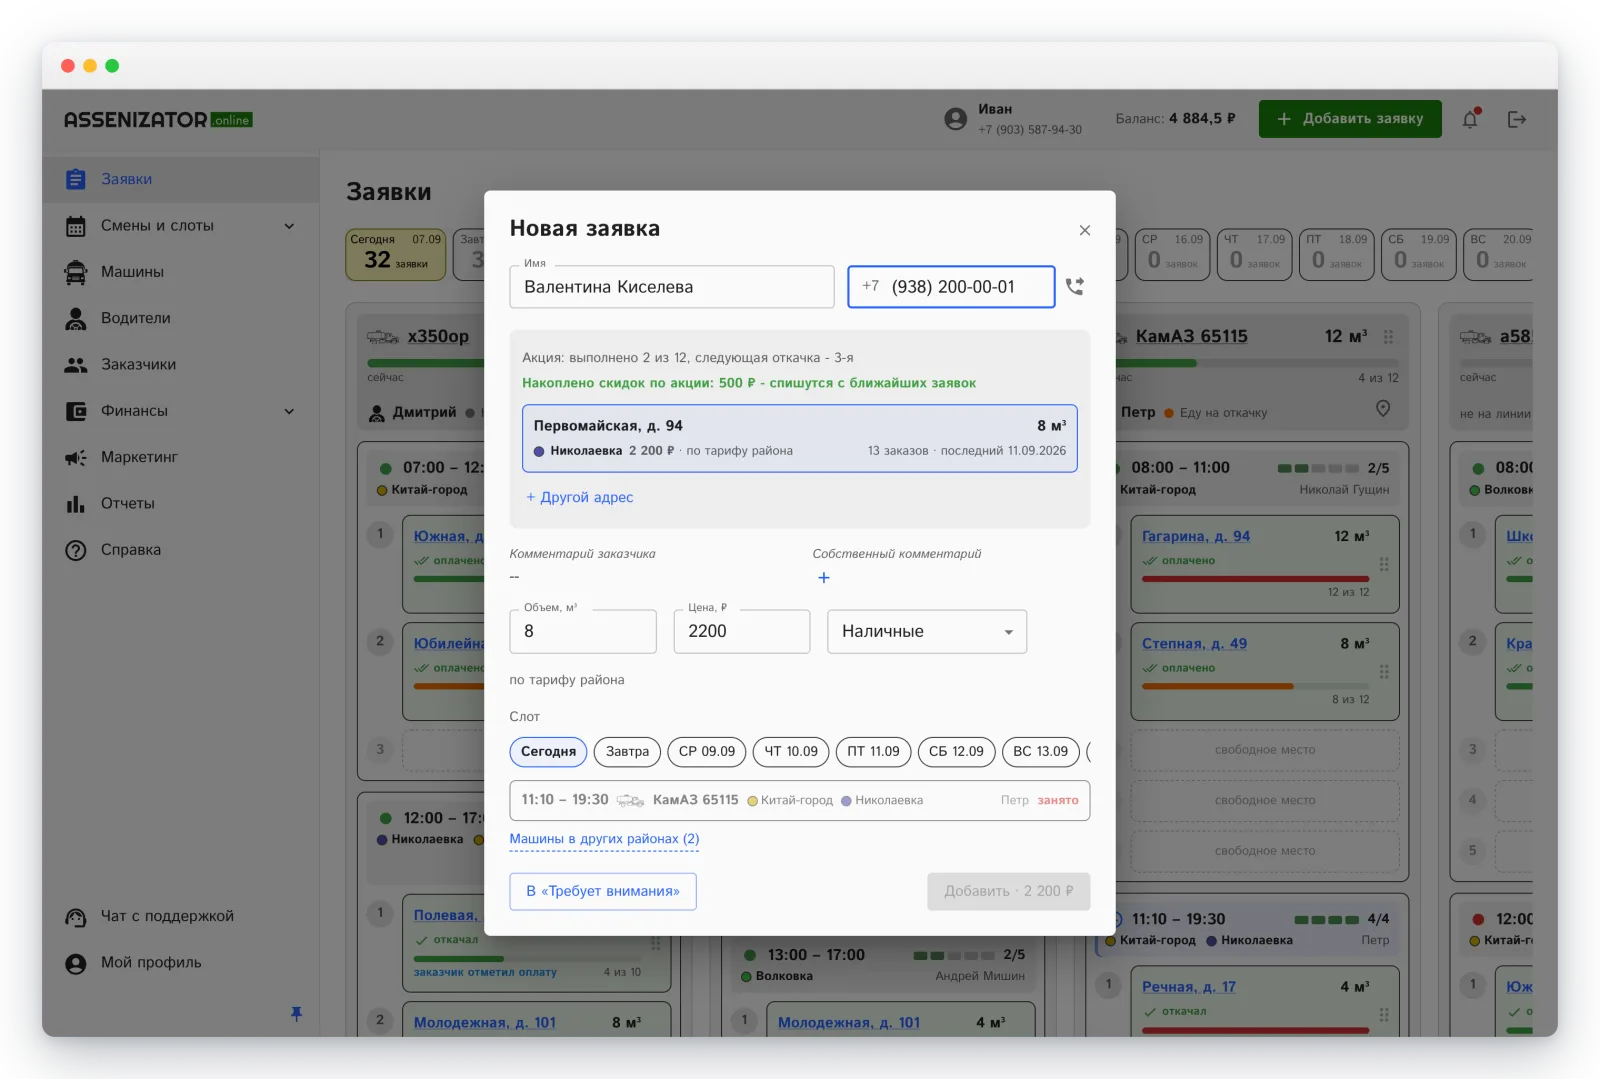Click drag handle on Гагарина, д. 94 order
The image size is (1600, 1079).
click(x=1384, y=564)
